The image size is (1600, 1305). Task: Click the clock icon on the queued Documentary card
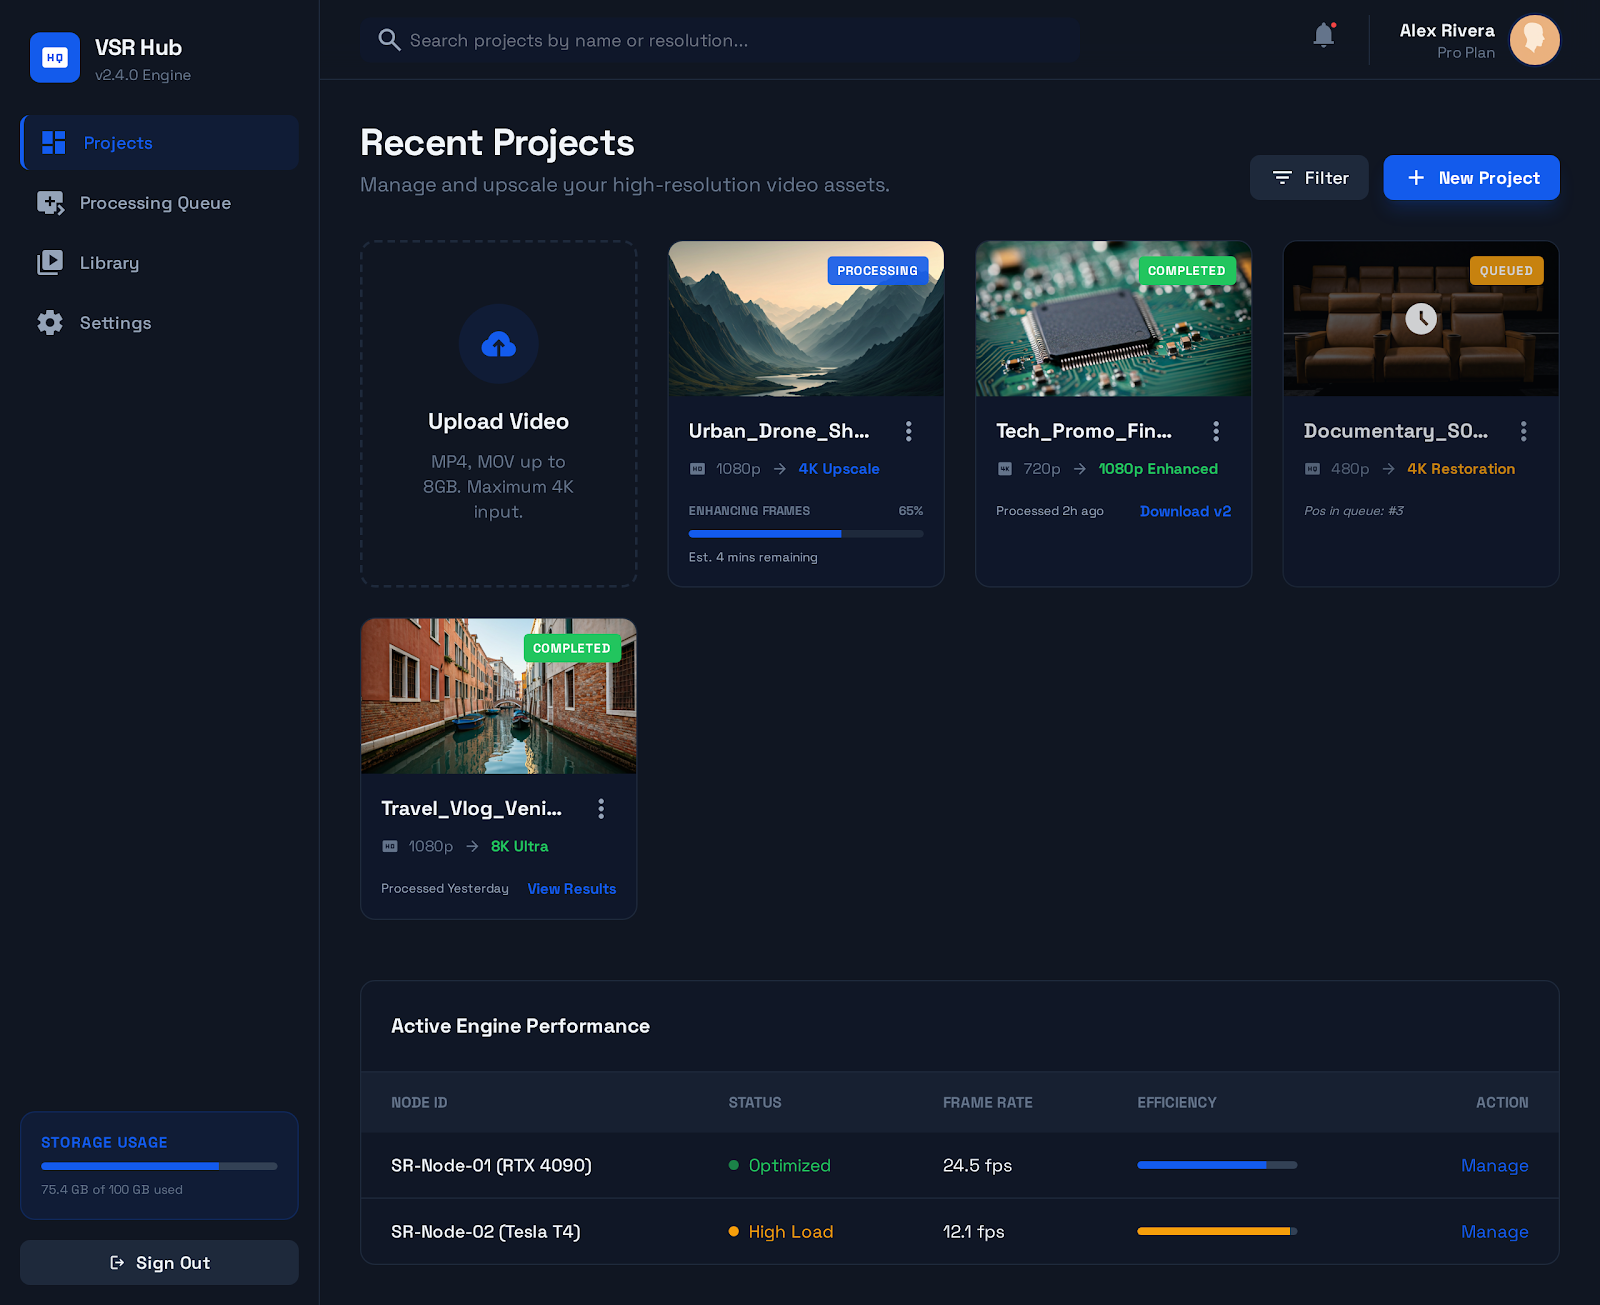click(1421, 319)
